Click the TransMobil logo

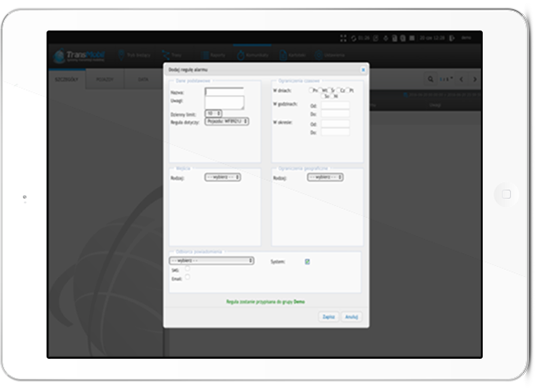pyautogui.click(x=79, y=56)
